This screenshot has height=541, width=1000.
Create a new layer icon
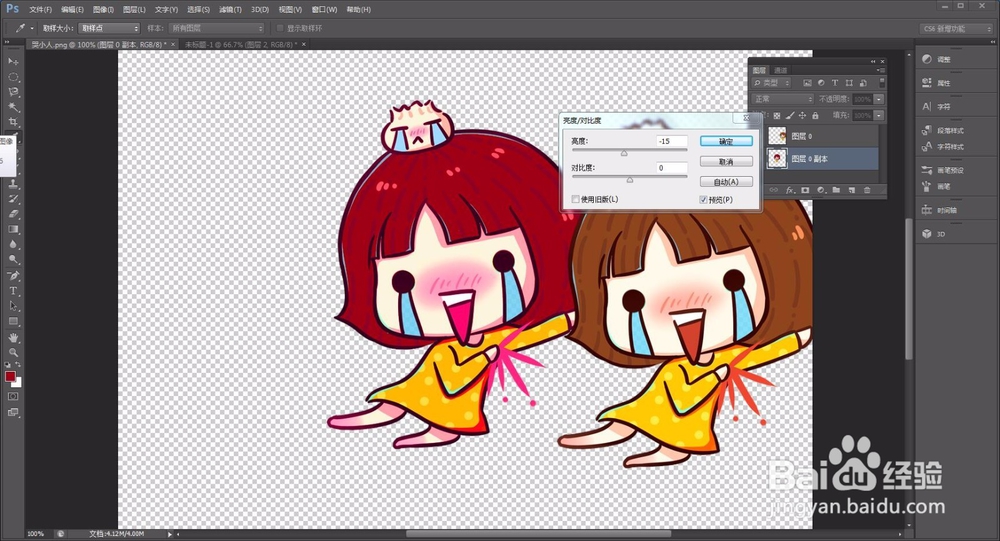[851, 190]
